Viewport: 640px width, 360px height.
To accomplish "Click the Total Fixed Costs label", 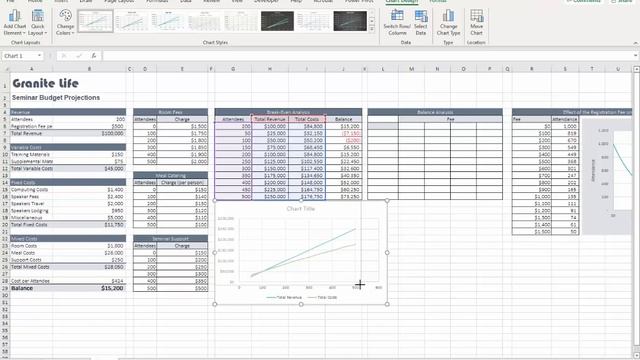I will (29, 224).
